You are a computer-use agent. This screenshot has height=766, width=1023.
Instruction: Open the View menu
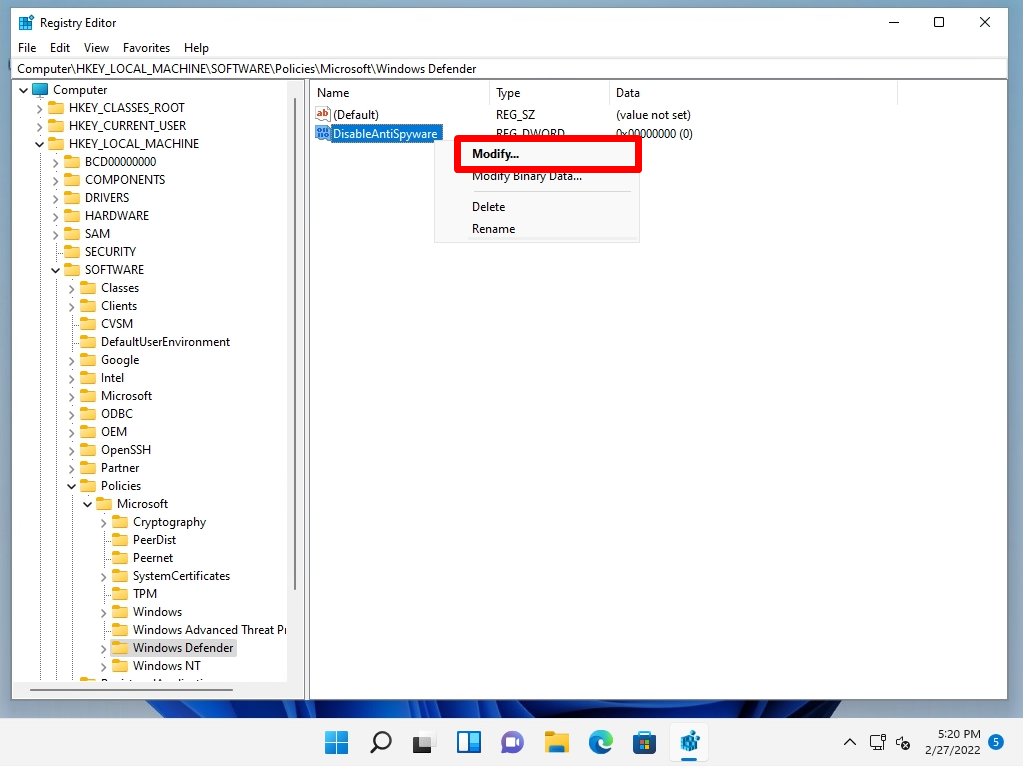pos(96,48)
